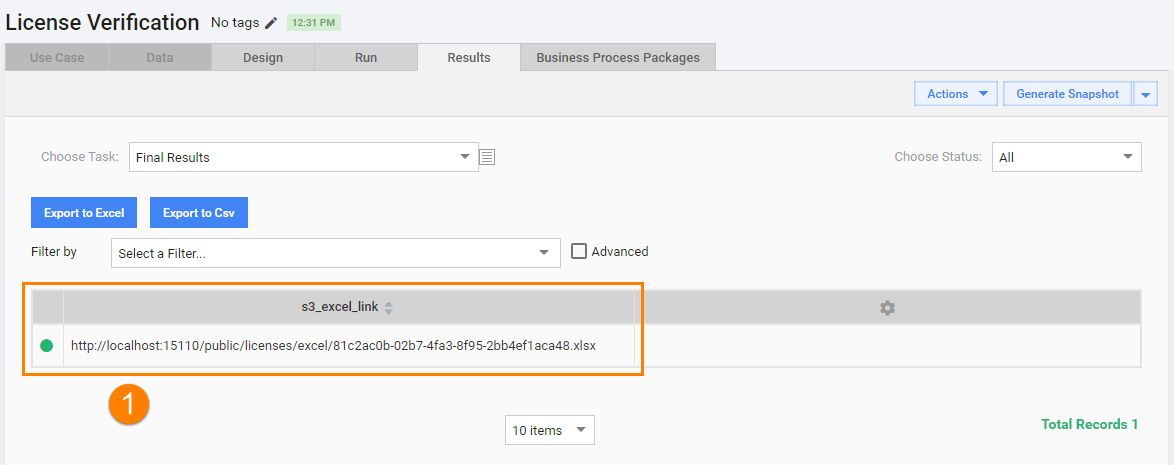Open the Business Process Packages tab
1174x465 pixels.
(618, 58)
